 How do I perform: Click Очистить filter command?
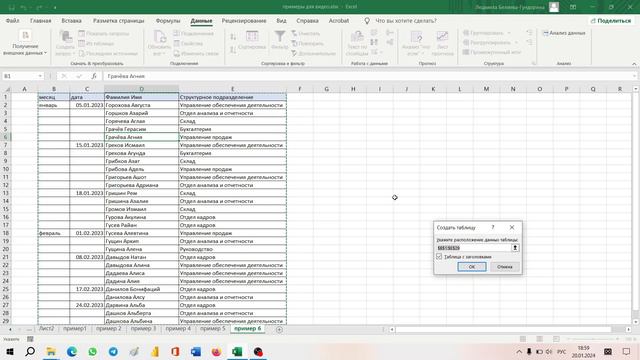pyautogui.click(x=306, y=33)
